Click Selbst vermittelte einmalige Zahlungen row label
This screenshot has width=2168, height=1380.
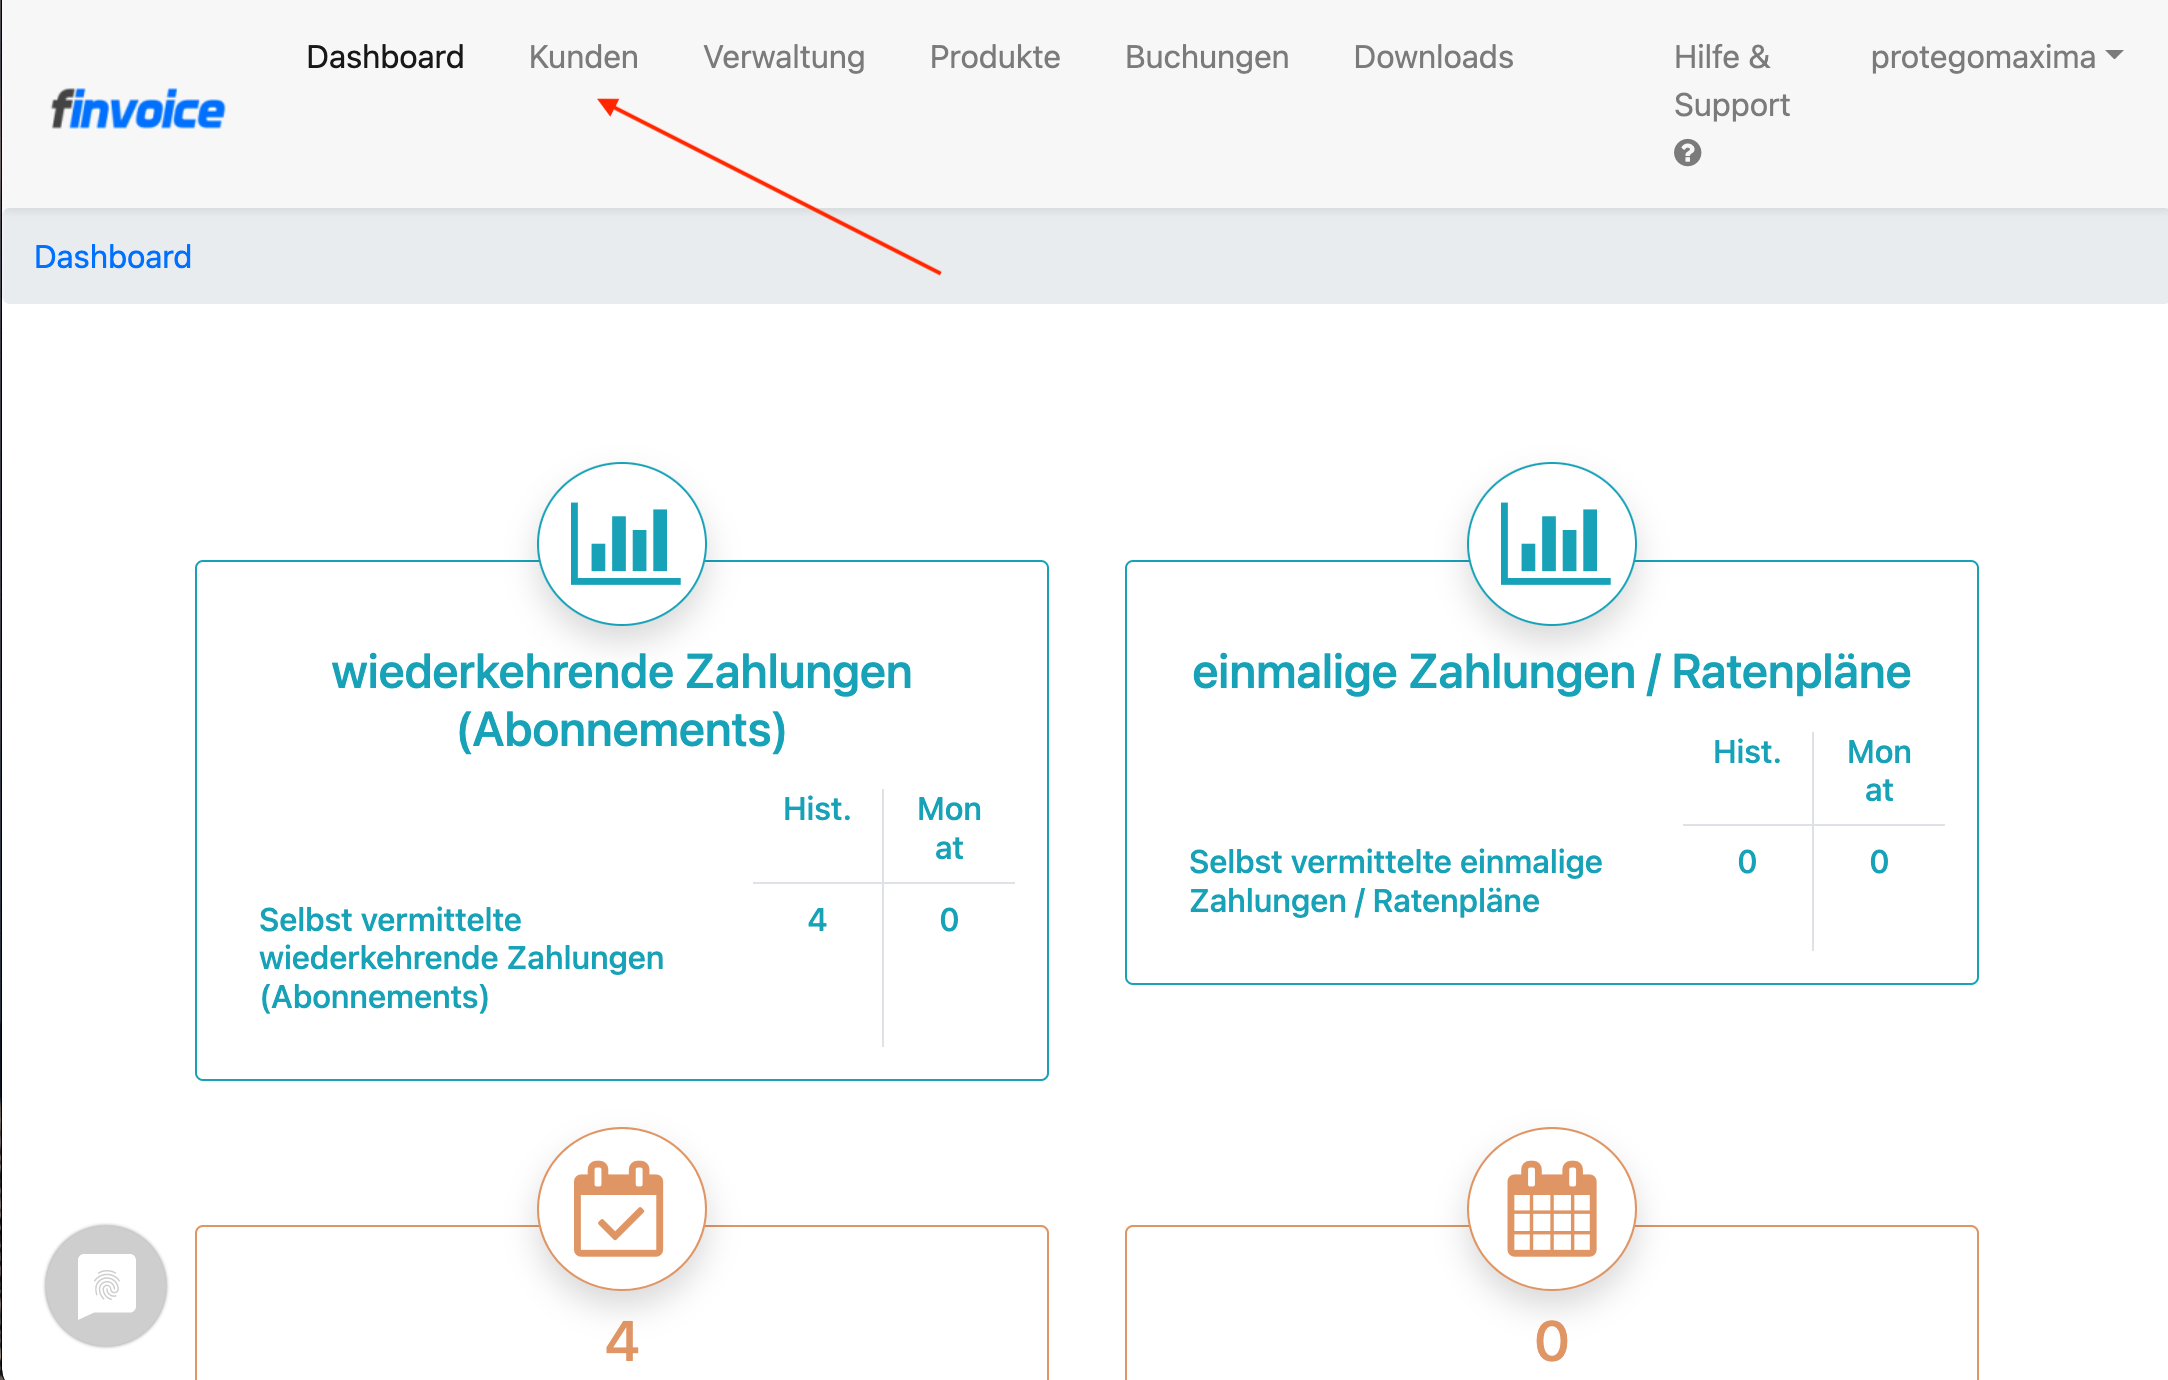[x=1395, y=881]
